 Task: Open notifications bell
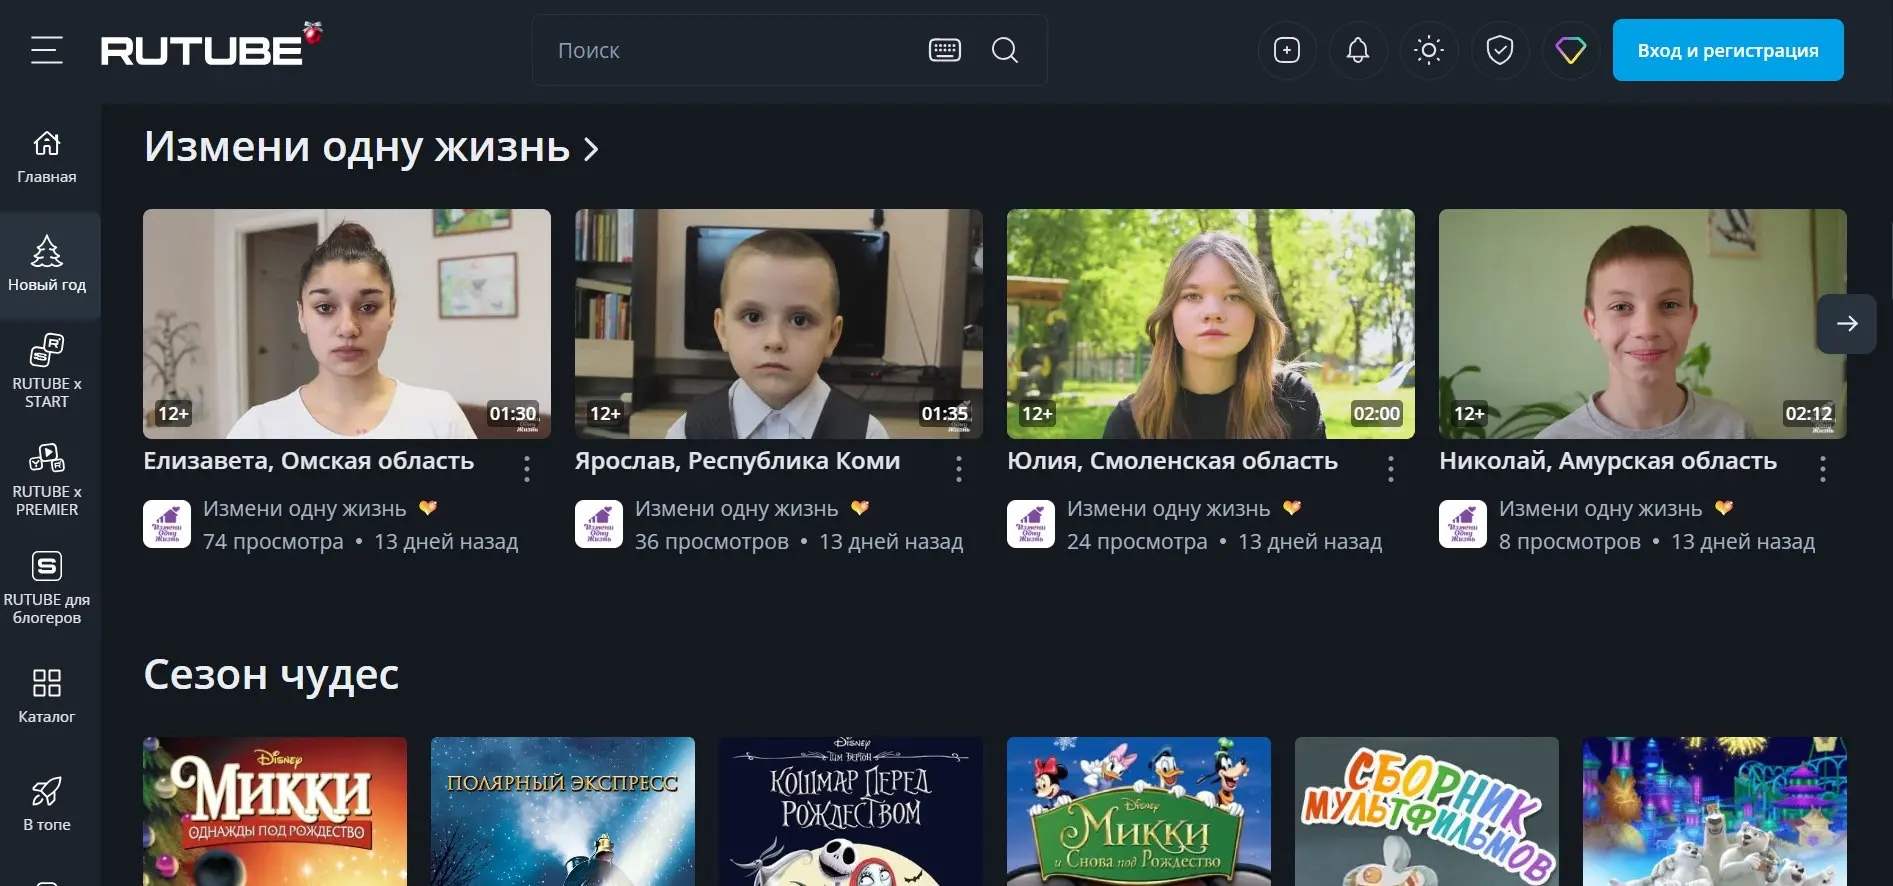1357,50
